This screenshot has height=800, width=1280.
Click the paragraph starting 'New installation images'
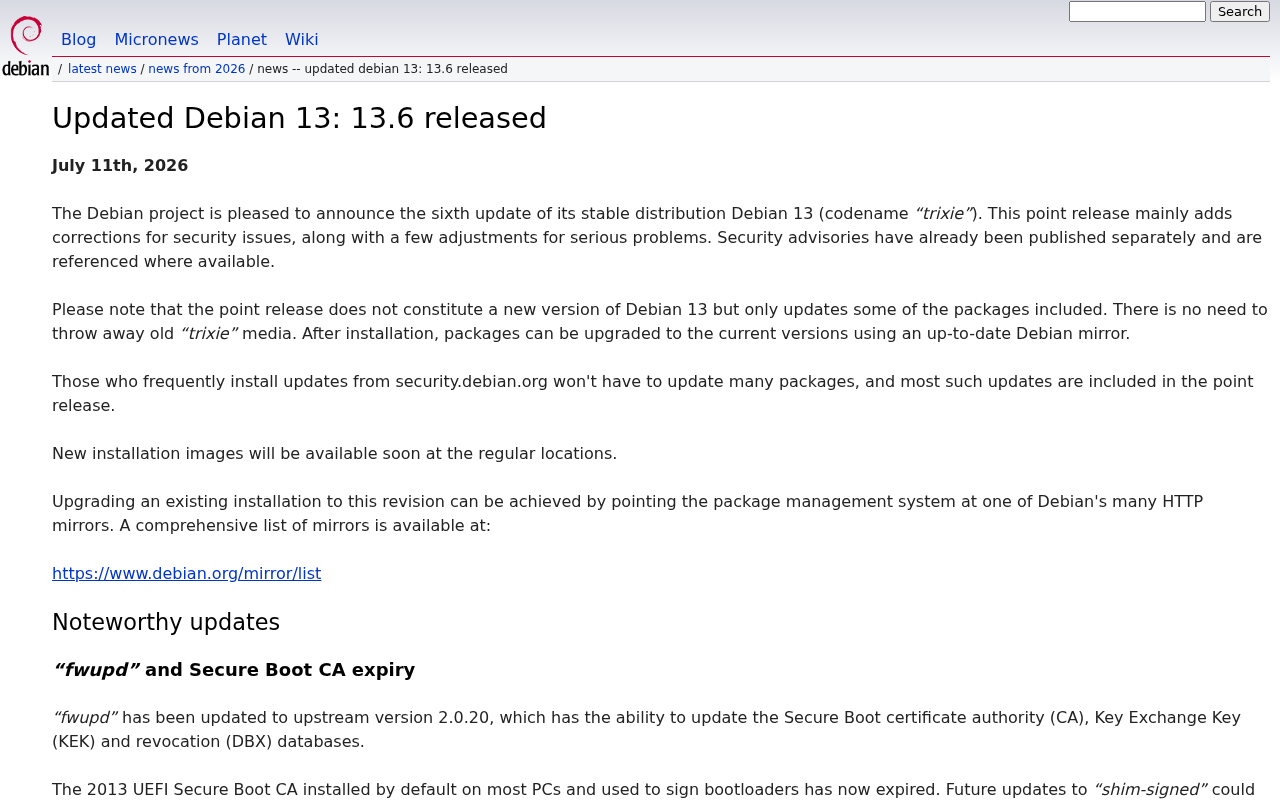pos(334,454)
